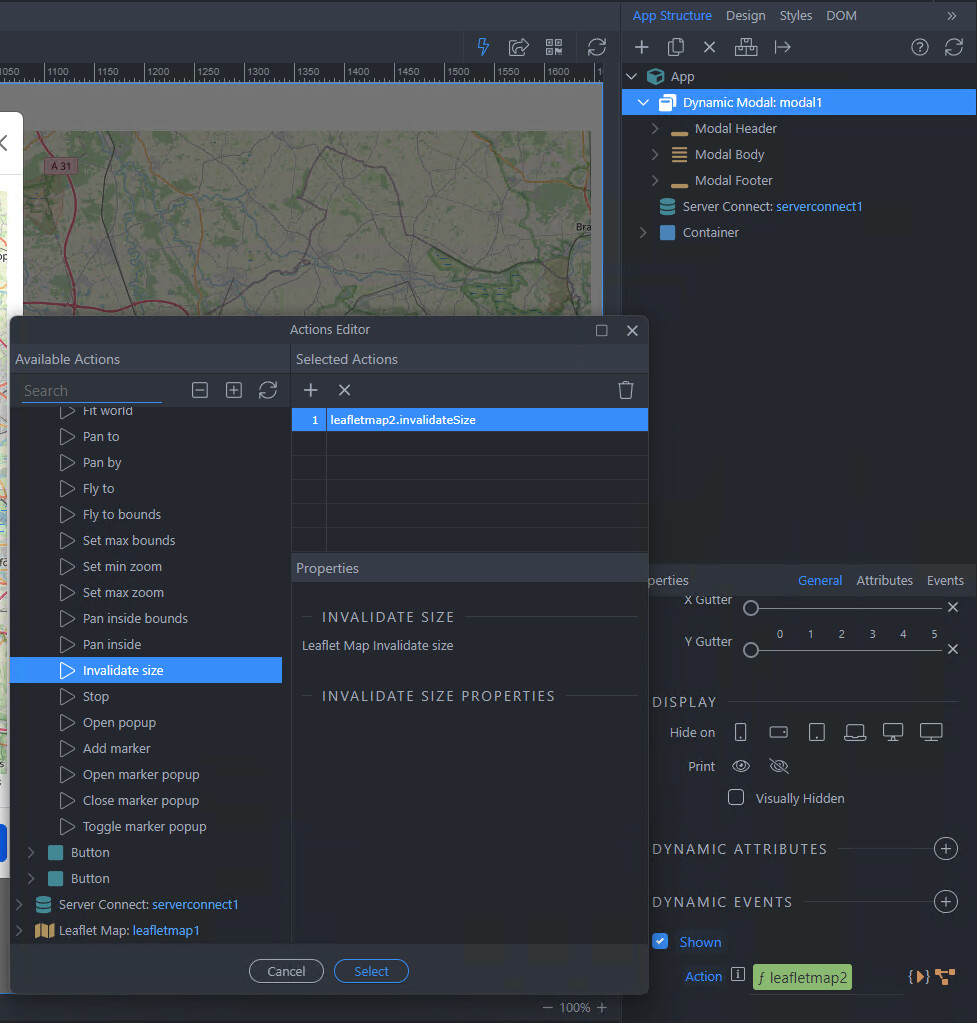Screen dimensions: 977x1023
Task: Click the refresh icon in Available Actions
Action: point(267,390)
